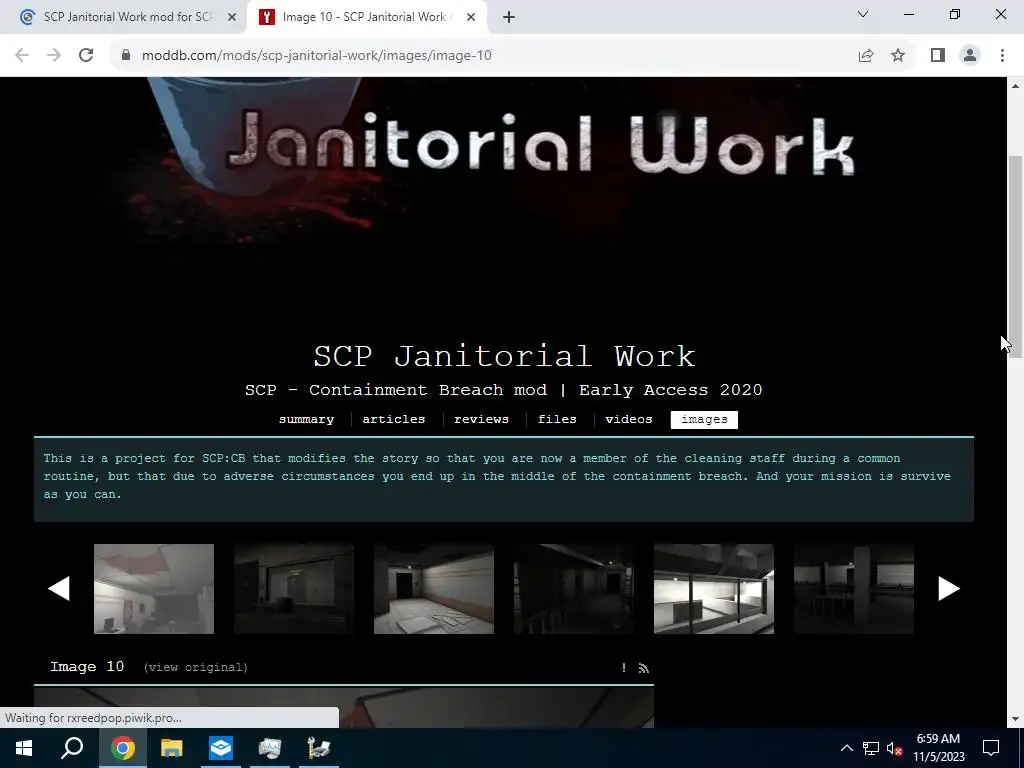Open the browser side panel

[x=938, y=56]
